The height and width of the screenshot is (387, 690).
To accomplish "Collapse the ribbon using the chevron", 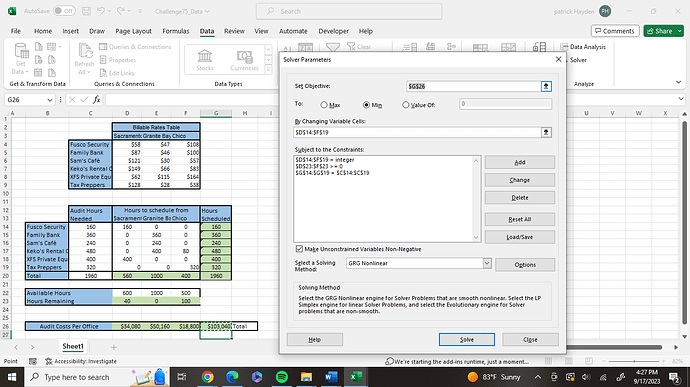I will 678,82.
